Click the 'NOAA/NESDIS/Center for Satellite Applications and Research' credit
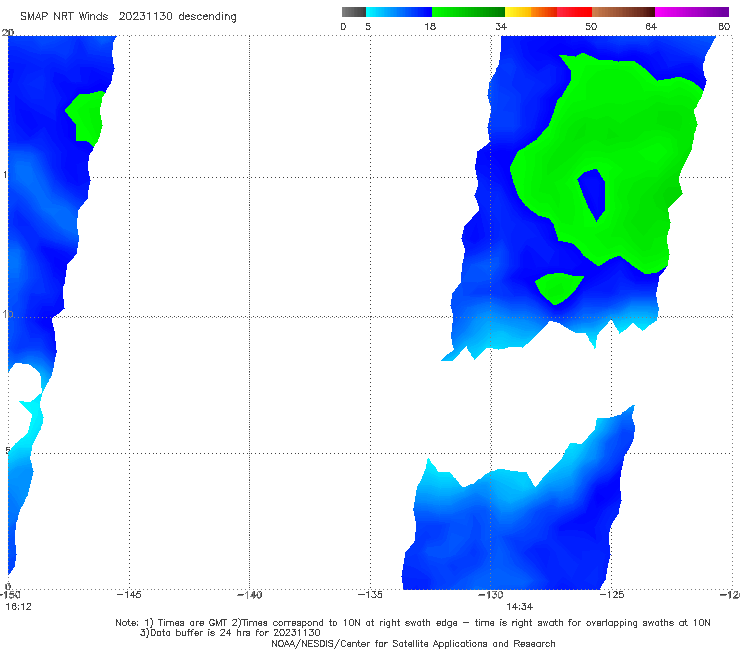 tap(413, 643)
